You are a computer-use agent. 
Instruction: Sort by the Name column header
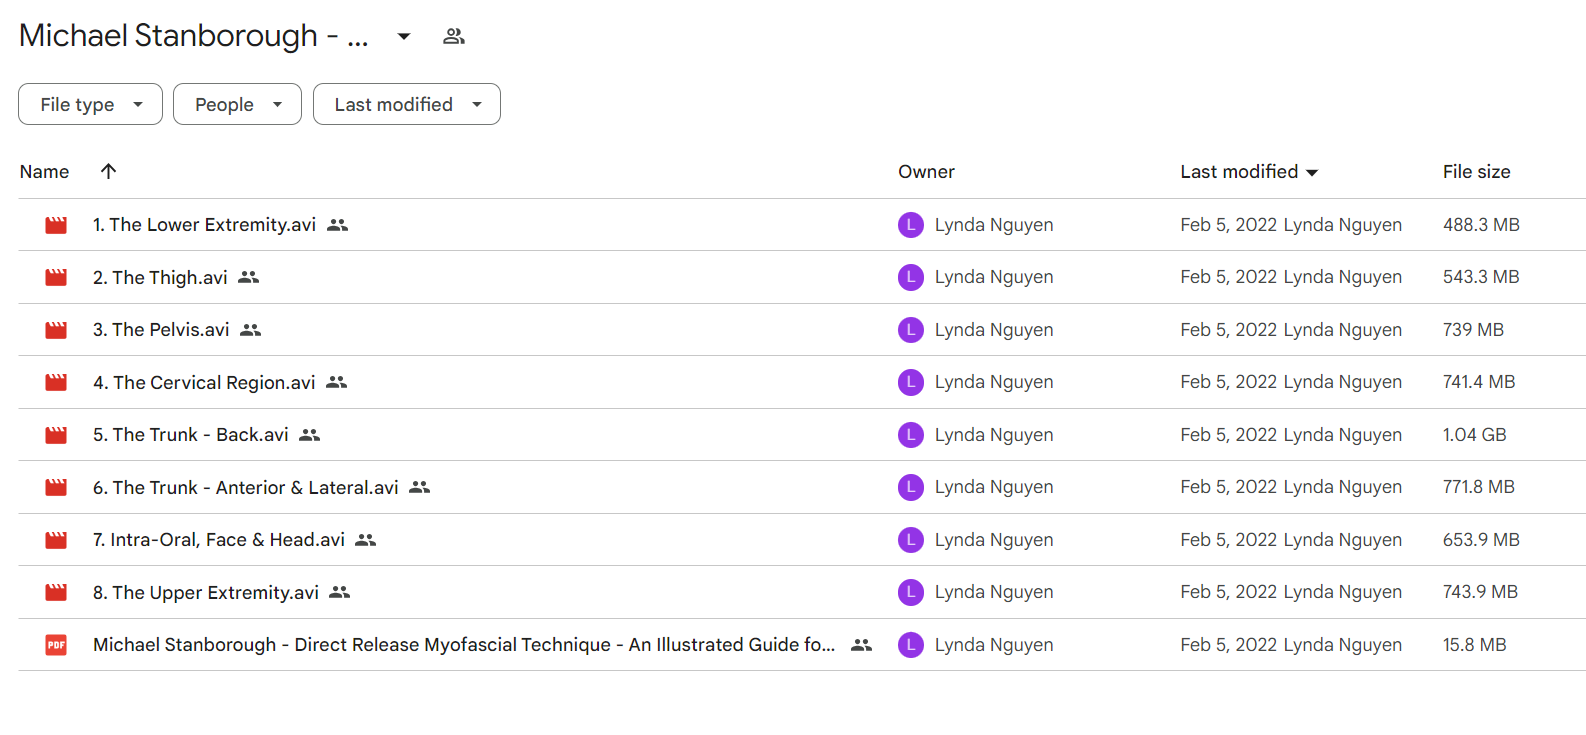point(45,172)
